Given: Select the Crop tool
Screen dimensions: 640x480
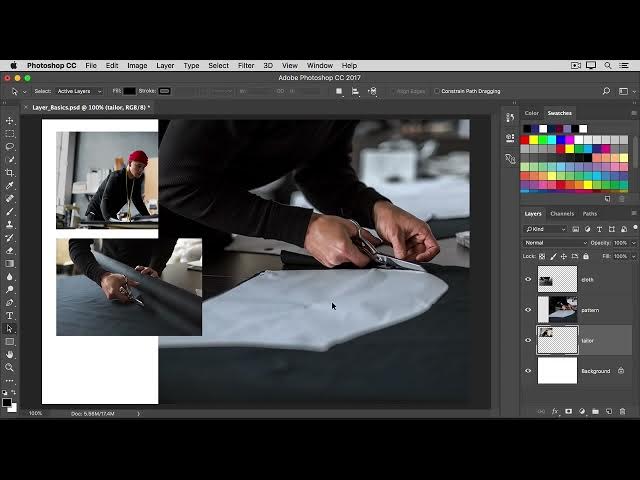Looking at the screenshot, I should tap(10, 173).
